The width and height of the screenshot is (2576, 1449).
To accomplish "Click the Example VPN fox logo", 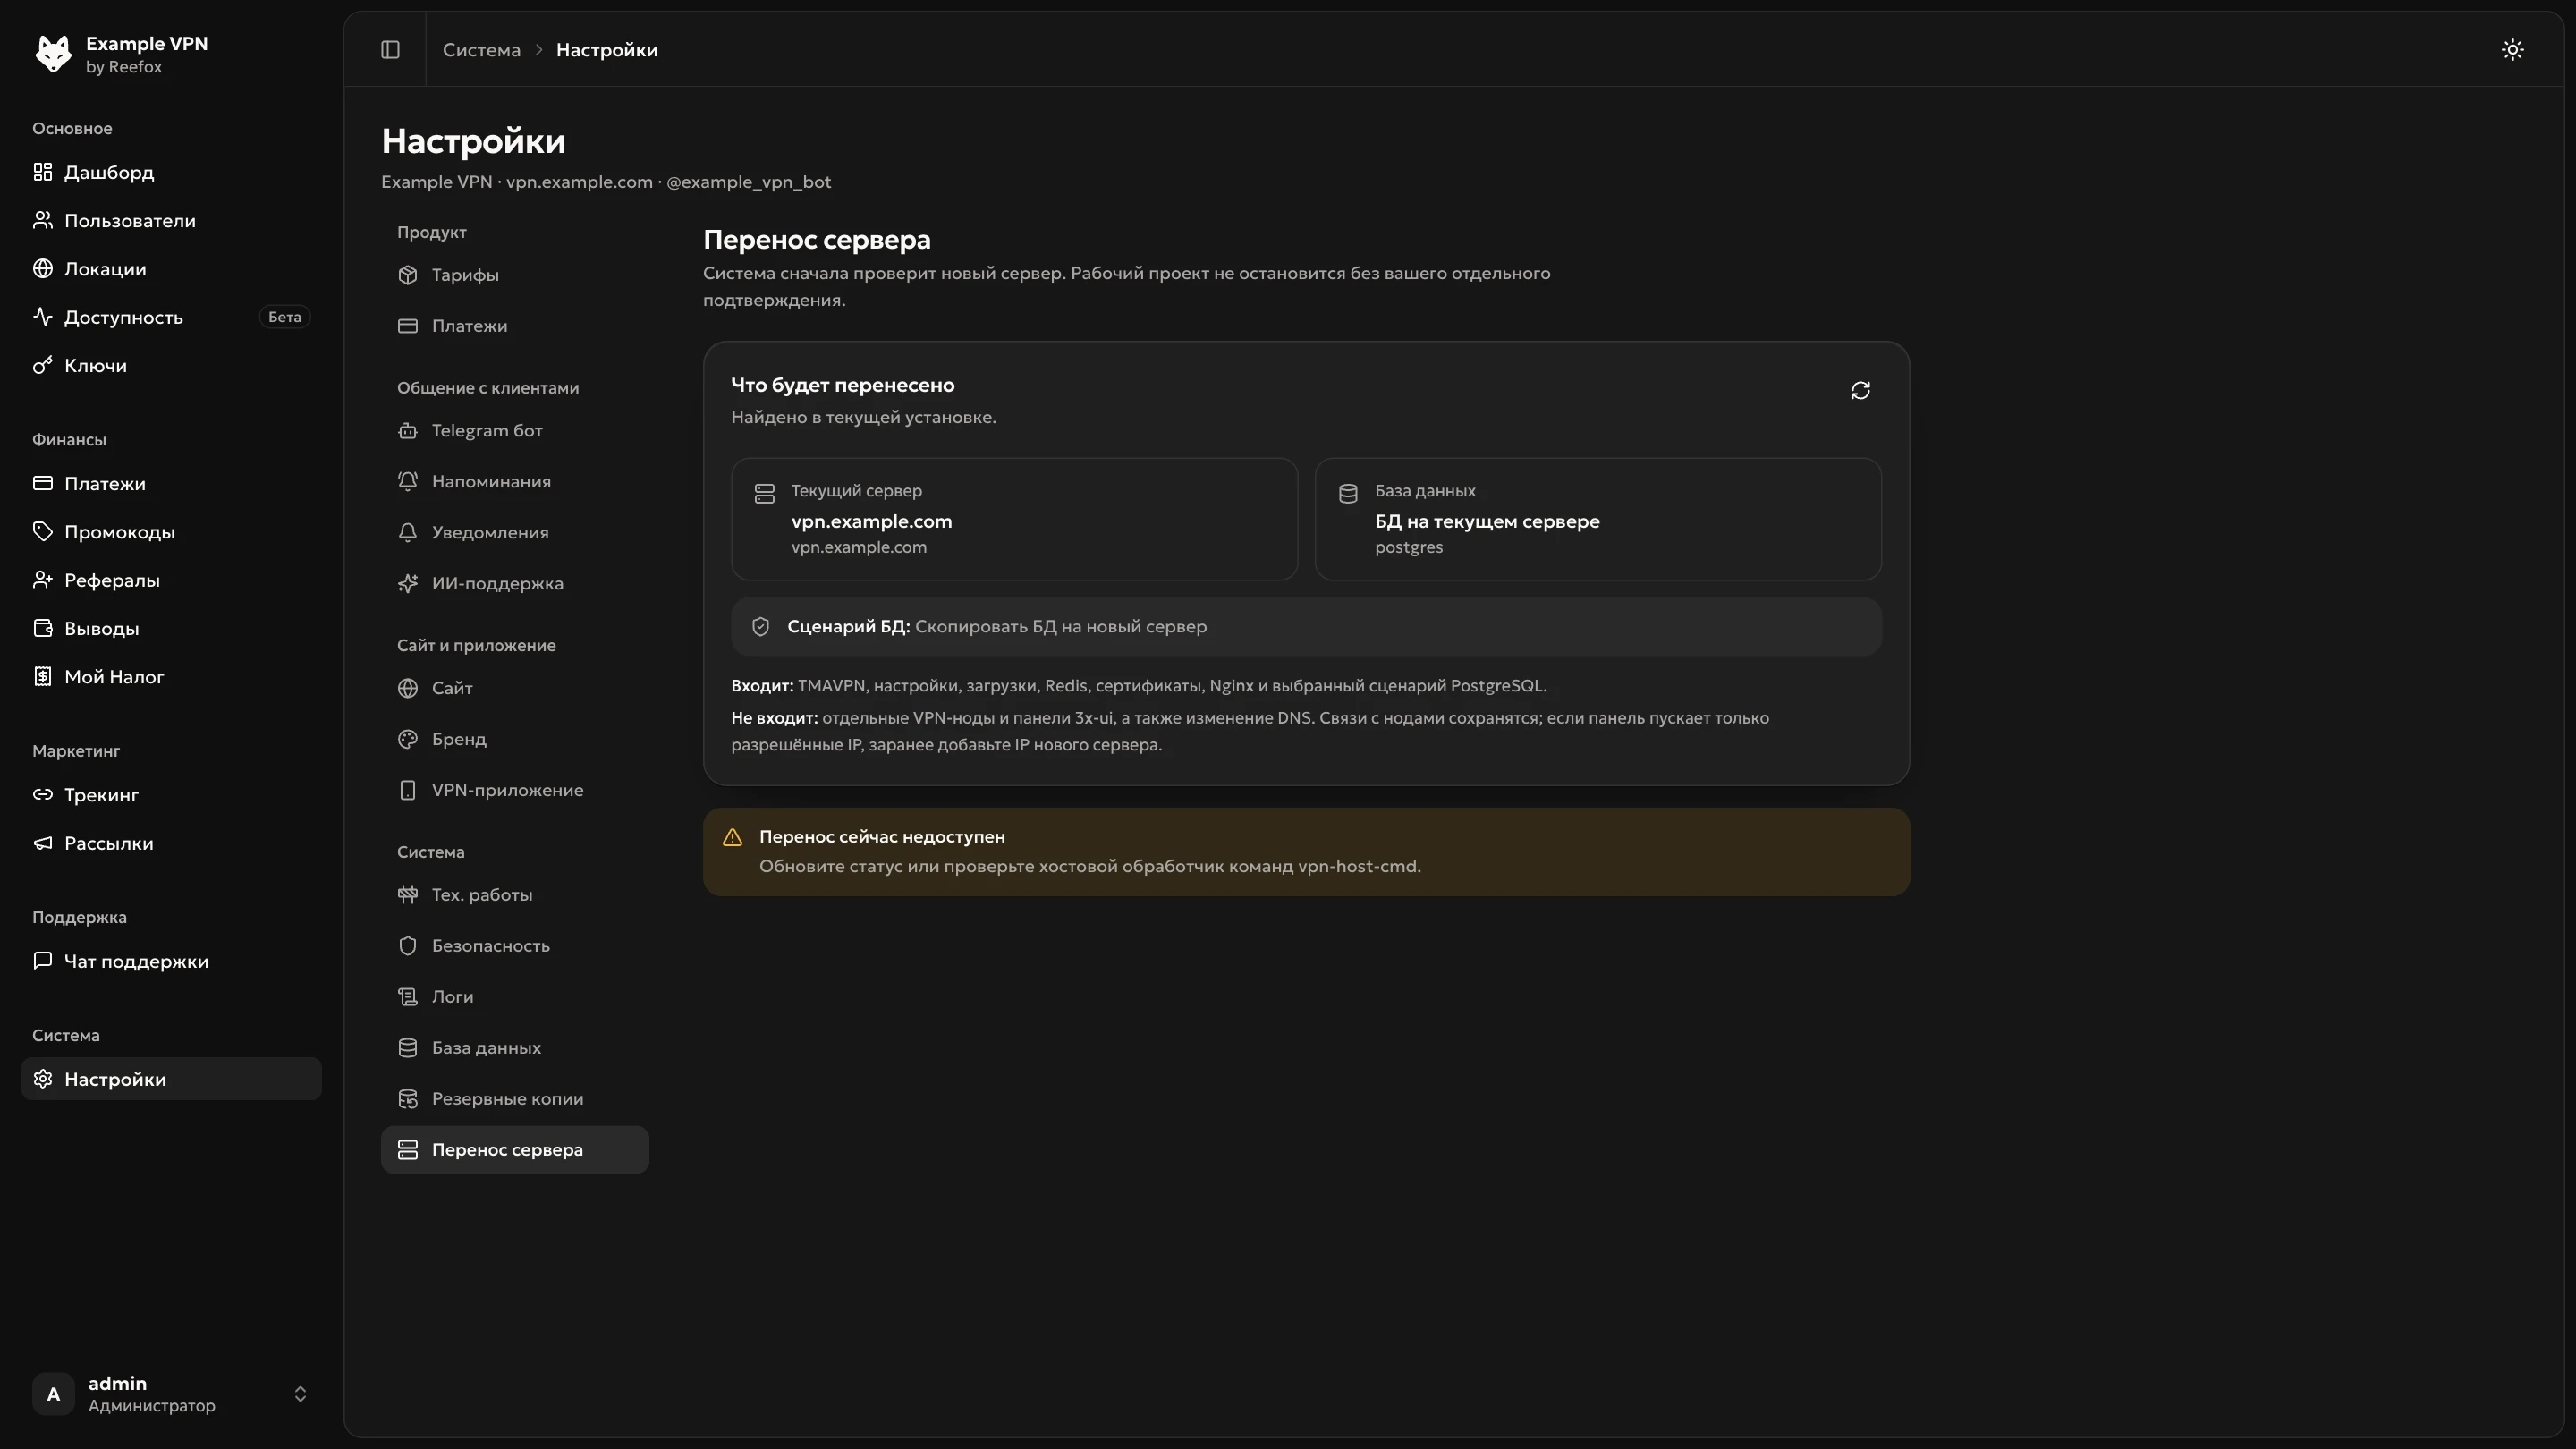I will pyautogui.click(x=53, y=53).
